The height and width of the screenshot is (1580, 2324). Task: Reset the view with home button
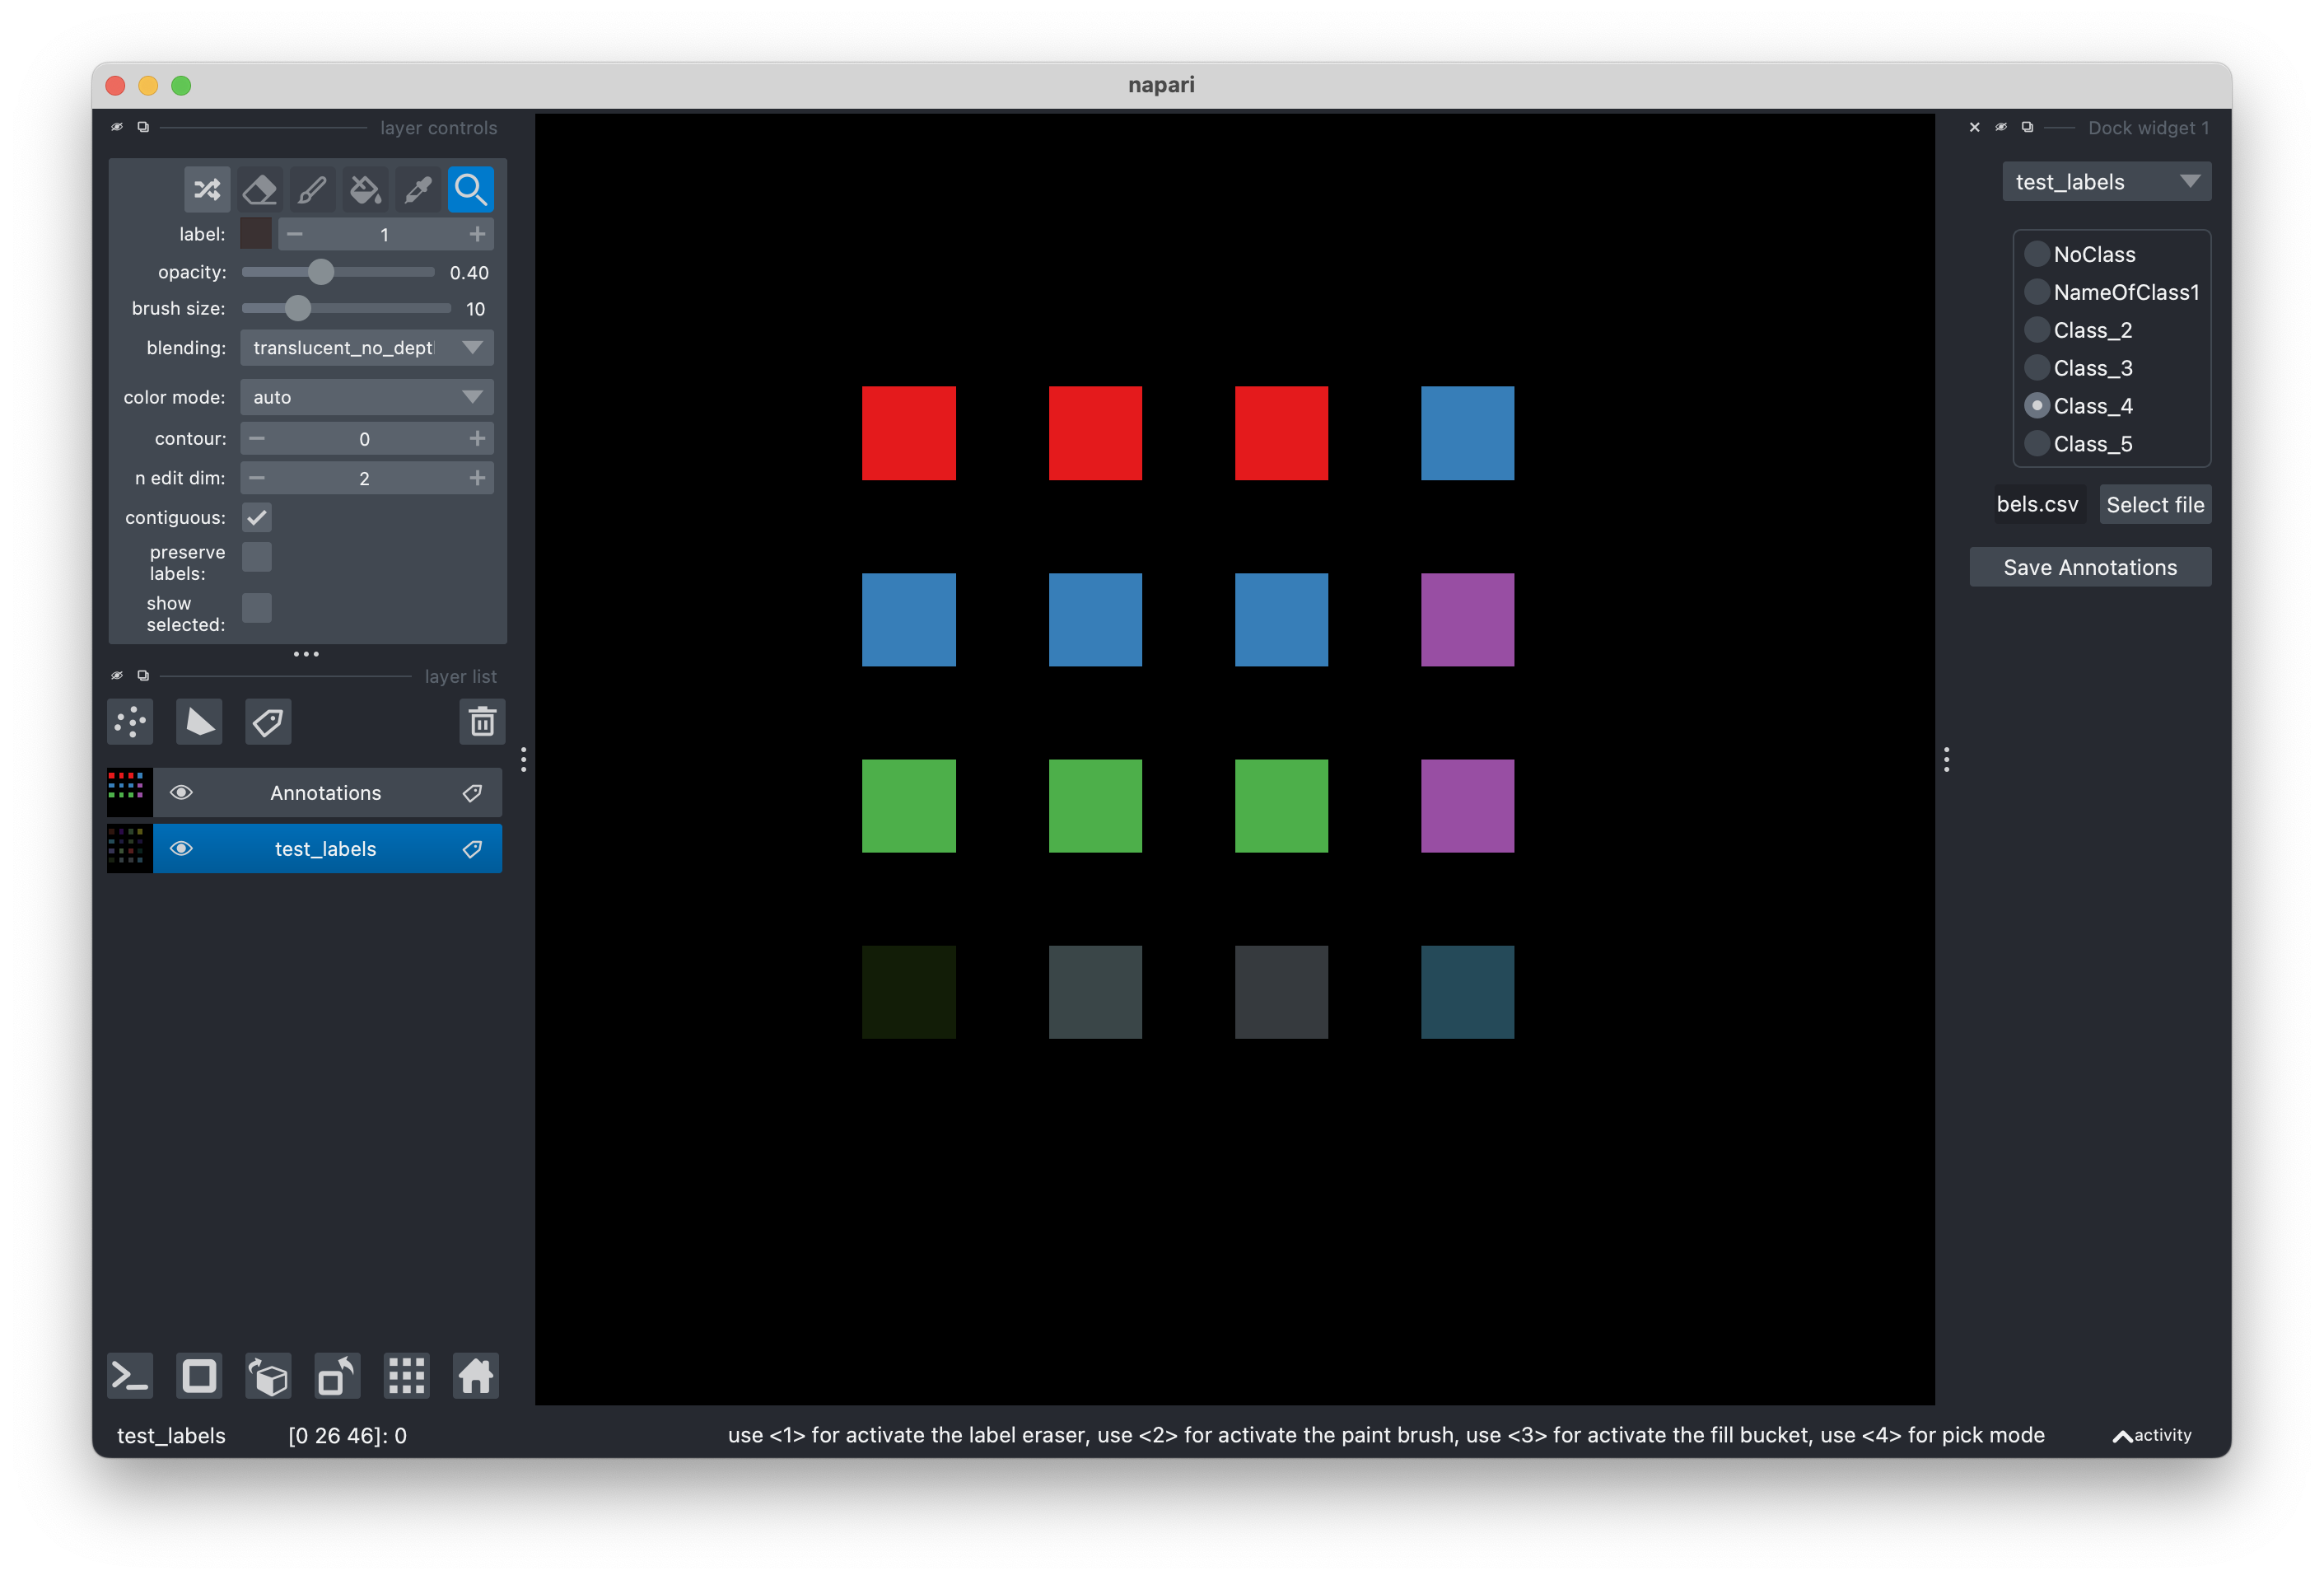[475, 1375]
